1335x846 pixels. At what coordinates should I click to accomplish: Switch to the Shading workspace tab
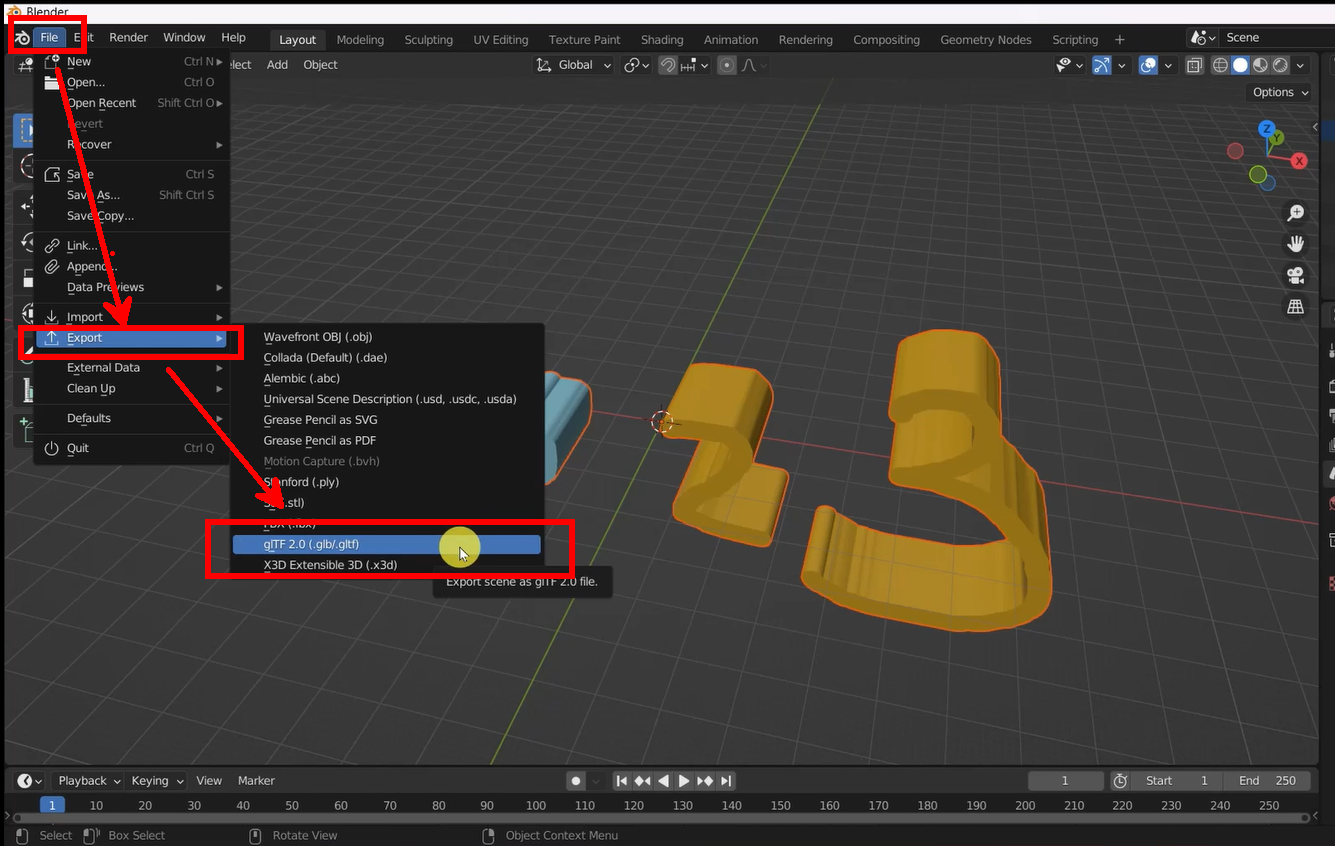point(662,40)
